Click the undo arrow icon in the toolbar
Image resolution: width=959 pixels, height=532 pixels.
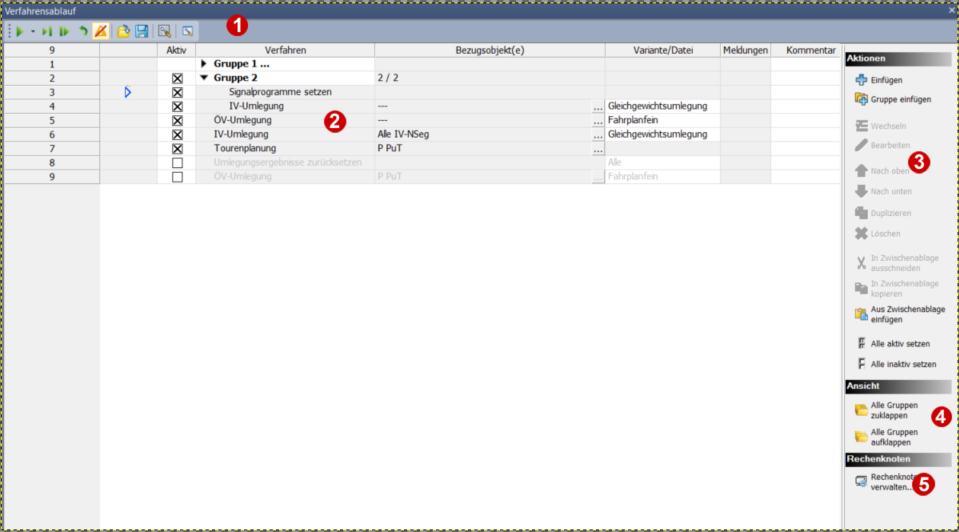pyautogui.click(x=83, y=32)
